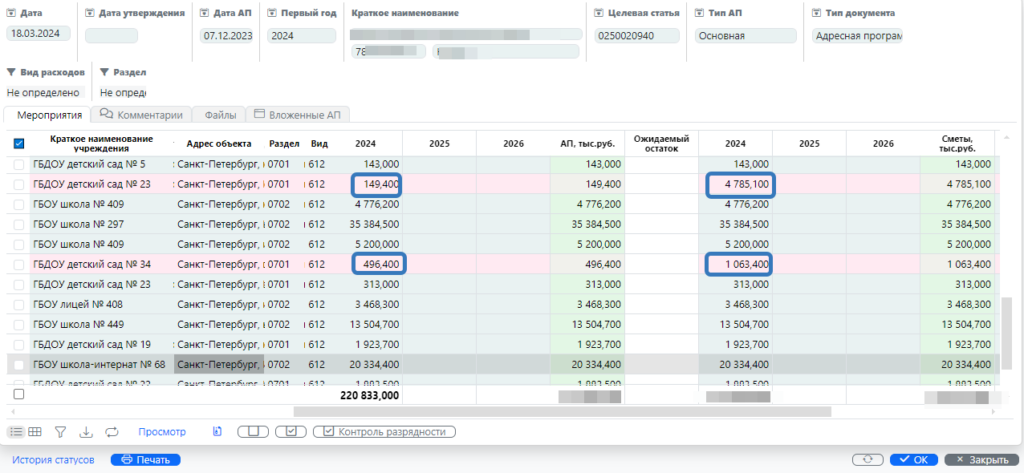The width and height of the screenshot is (1024, 473).
Task: Open the Тип АП field showing Основная
Action: point(745,36)
